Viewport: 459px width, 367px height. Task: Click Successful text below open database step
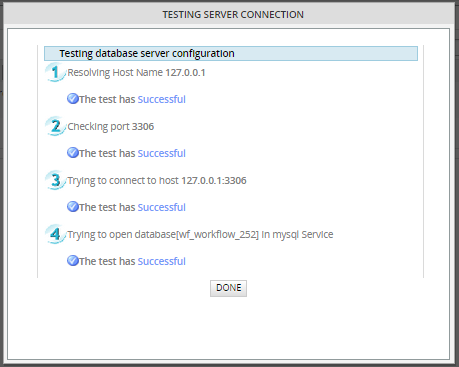[162, 261]
